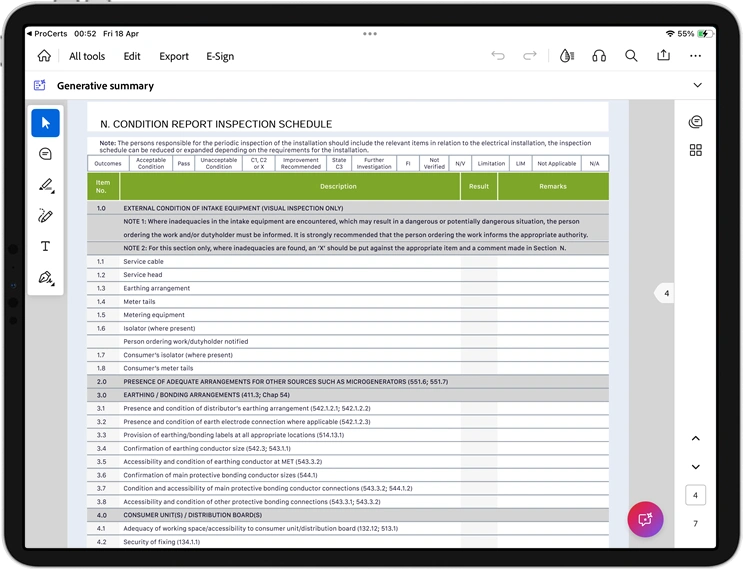This screenshot has height=569, width=743.
Task: Go to previous page with up chevron
Action: pyautogui.click(x=696, y=439)
